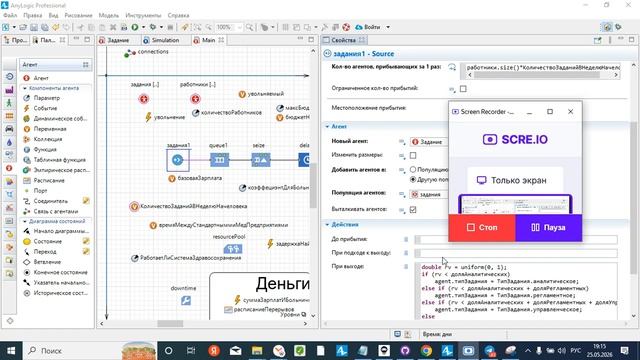Open Новый агент Задание dropdown
640x360 pixels.
click(x=429, y=142)
